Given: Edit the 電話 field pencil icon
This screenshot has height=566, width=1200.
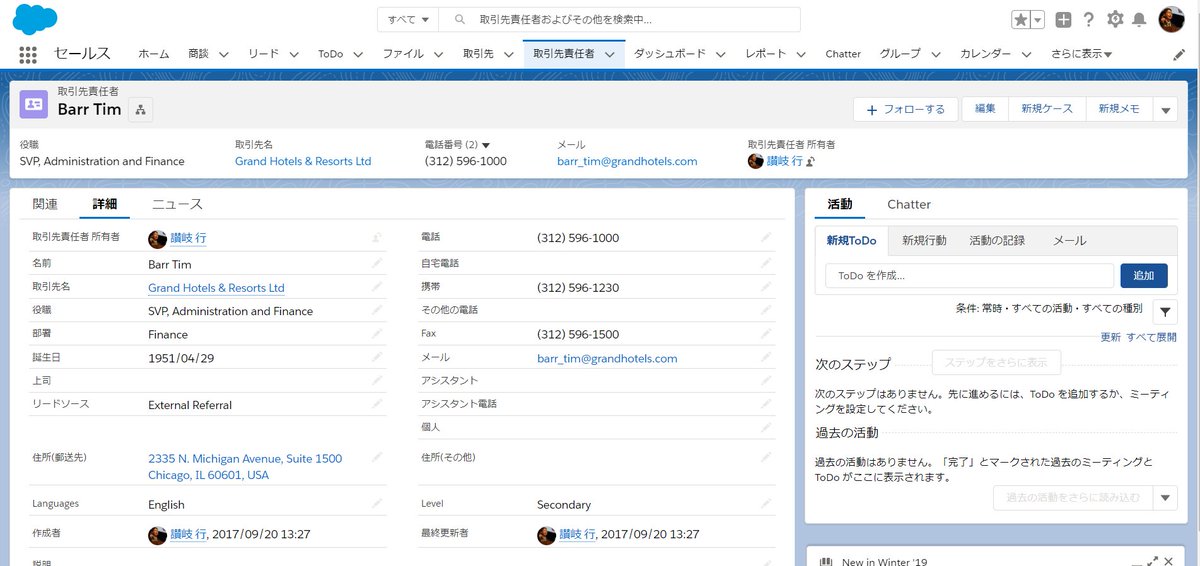Looking at the screenshot, I should [766, 237].
